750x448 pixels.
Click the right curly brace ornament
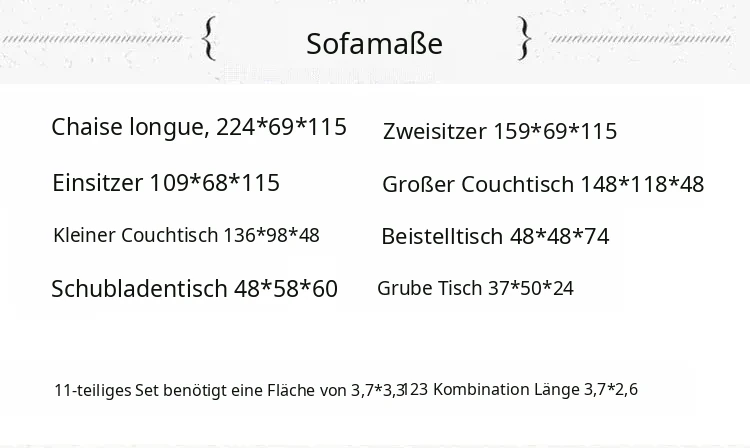(x=525, y=38)
